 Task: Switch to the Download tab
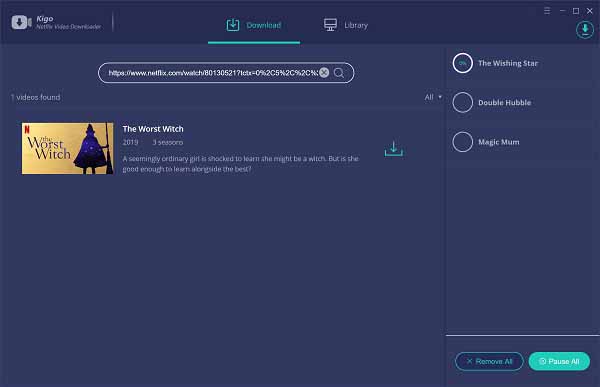coord(254,25)
